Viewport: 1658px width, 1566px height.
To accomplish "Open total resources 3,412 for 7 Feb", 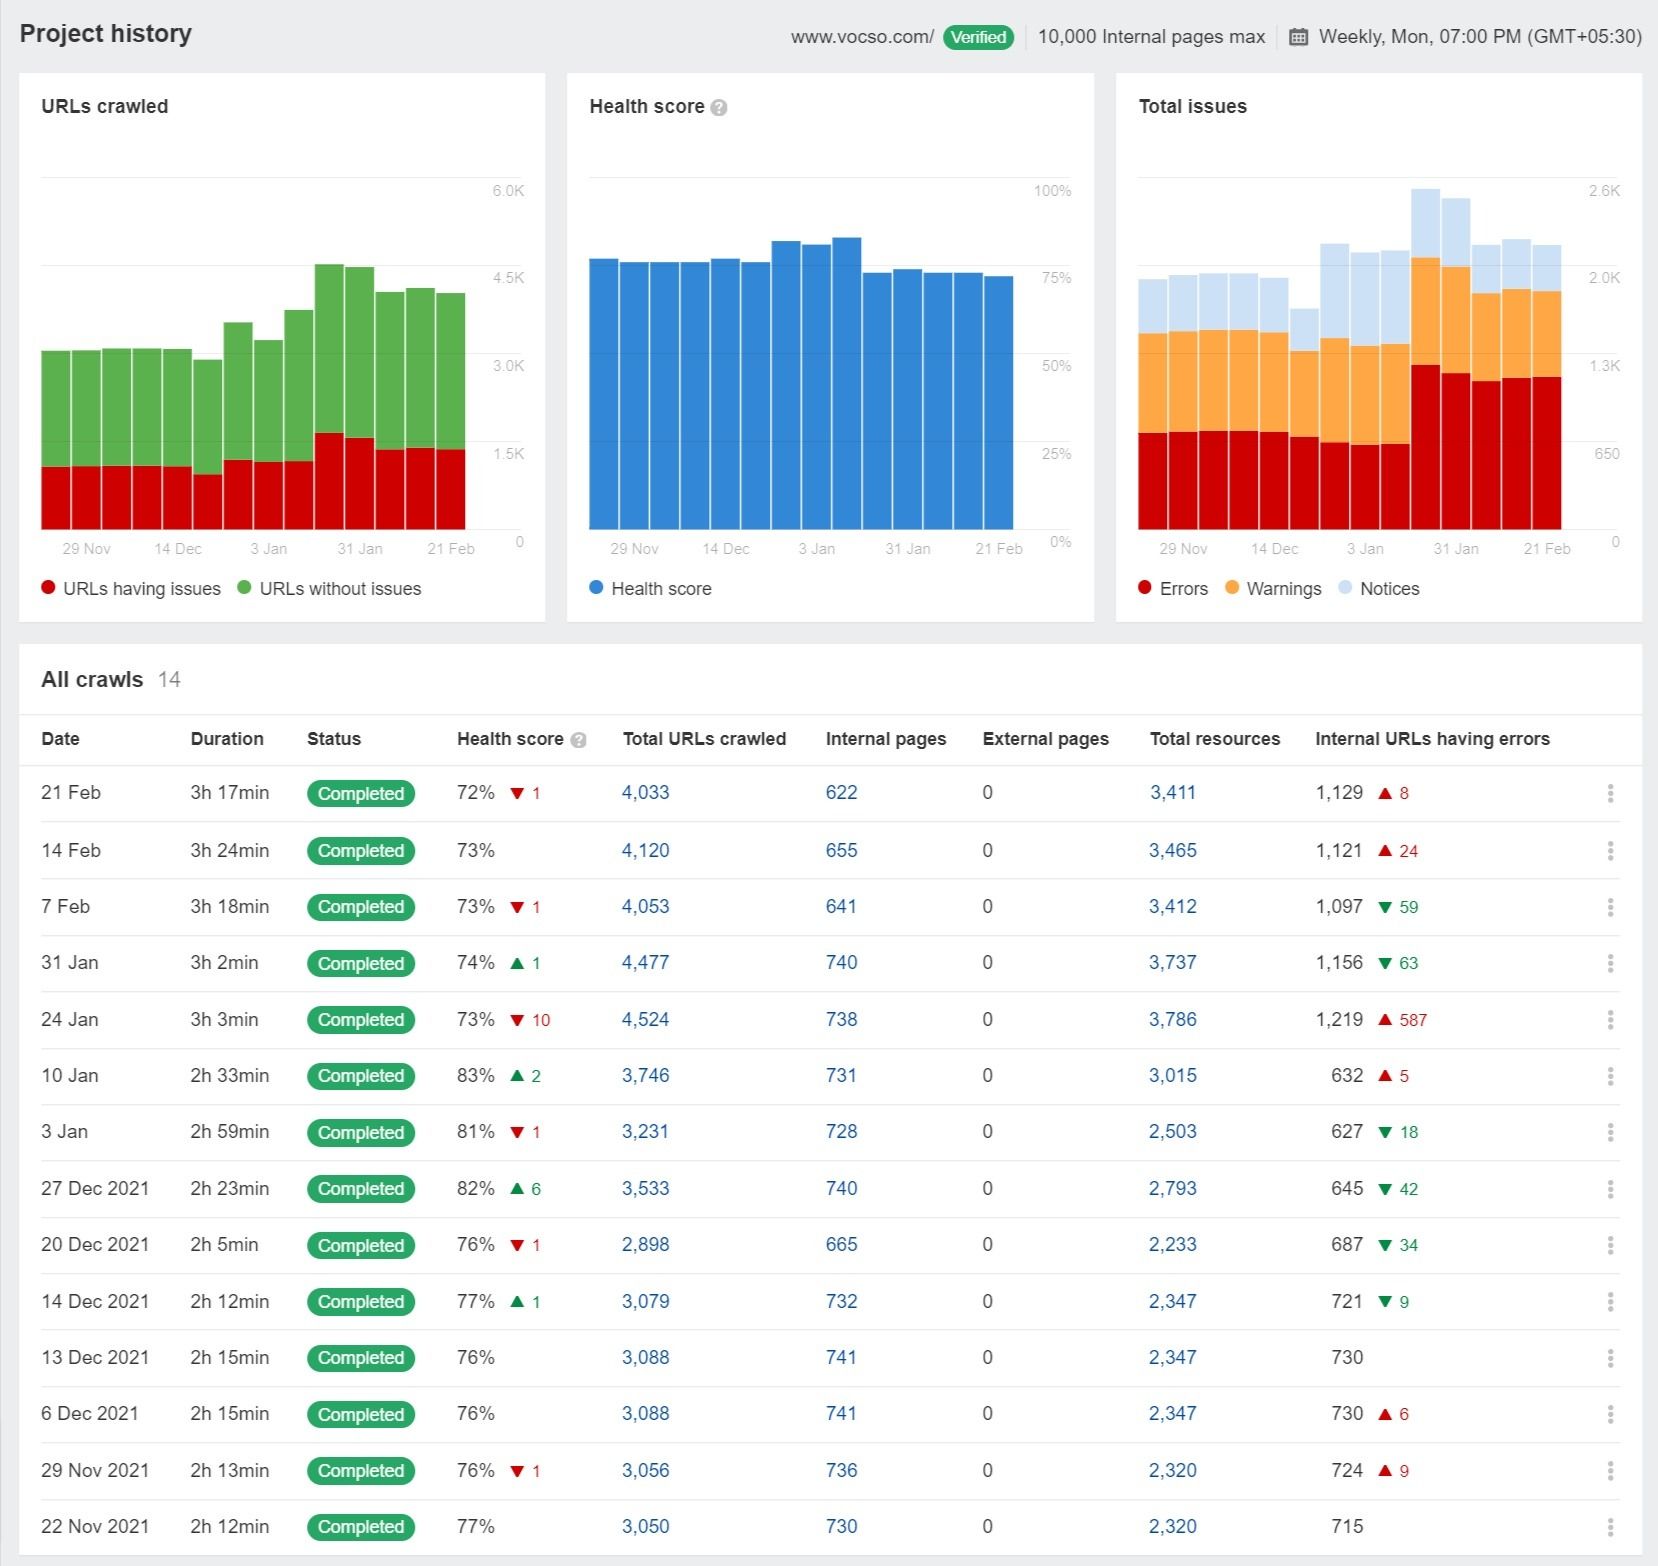I will (1172, 906).
